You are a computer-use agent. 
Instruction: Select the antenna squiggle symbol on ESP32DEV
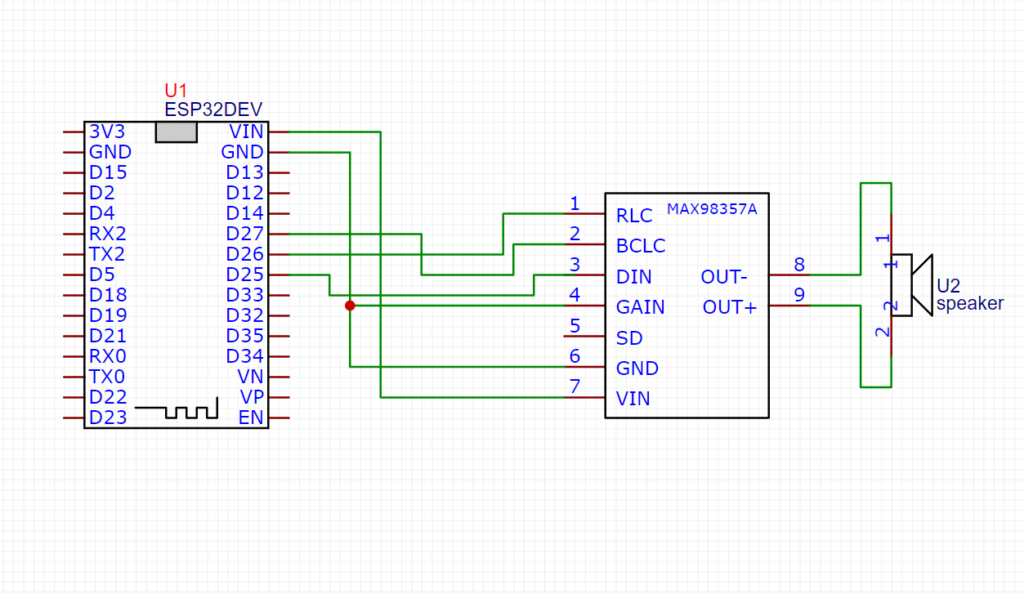tap(177, 409)
